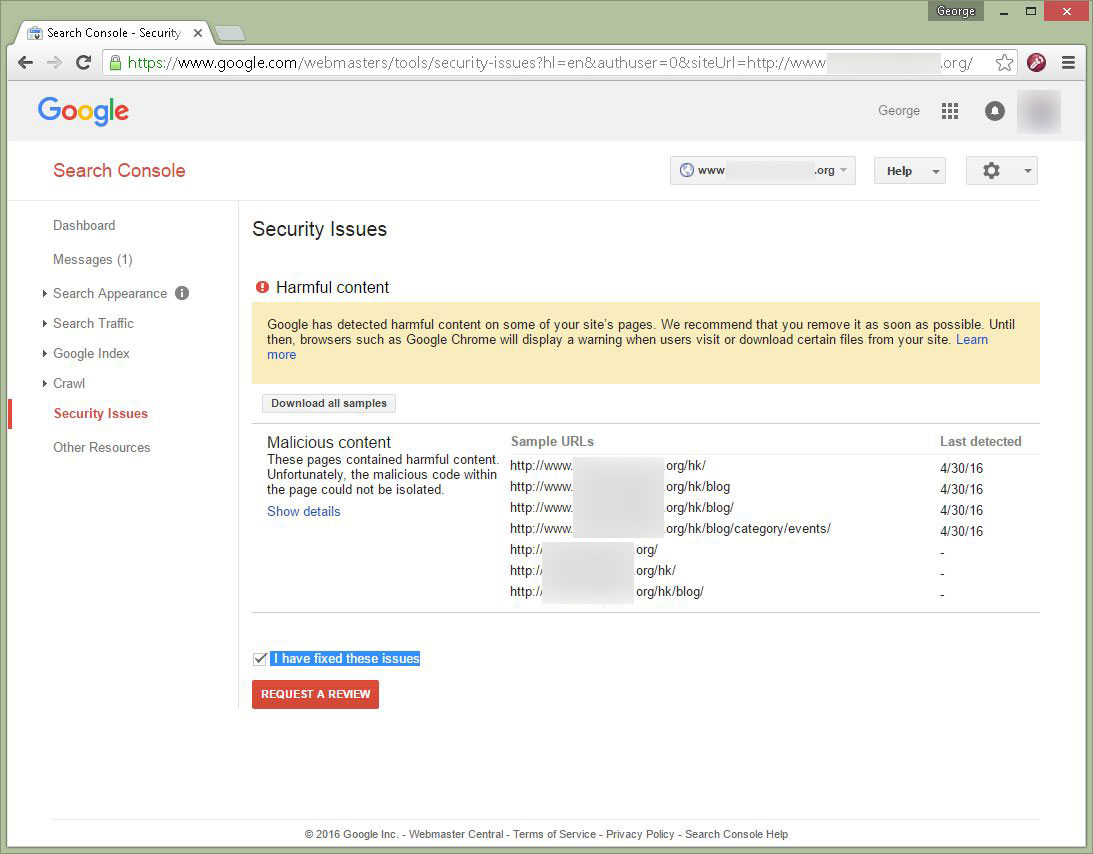Open Other Resources in sidebar
Viewport: 1093px width, 854px height.
point(102,448)
